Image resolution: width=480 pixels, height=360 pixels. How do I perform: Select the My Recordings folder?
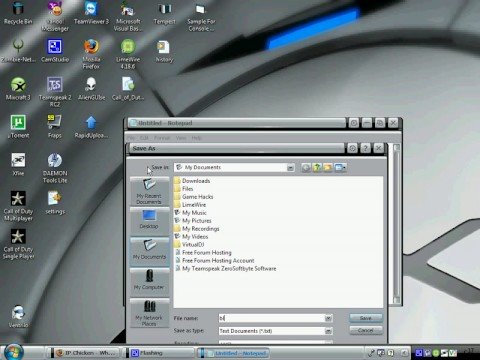[x=197, y=229]
